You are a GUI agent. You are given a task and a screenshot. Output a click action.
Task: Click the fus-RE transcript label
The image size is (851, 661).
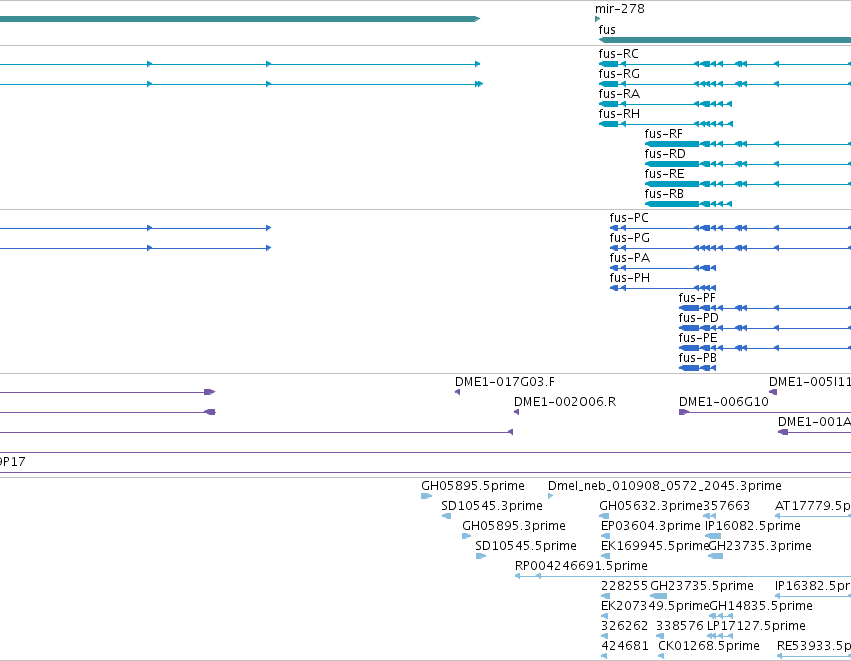664,174
